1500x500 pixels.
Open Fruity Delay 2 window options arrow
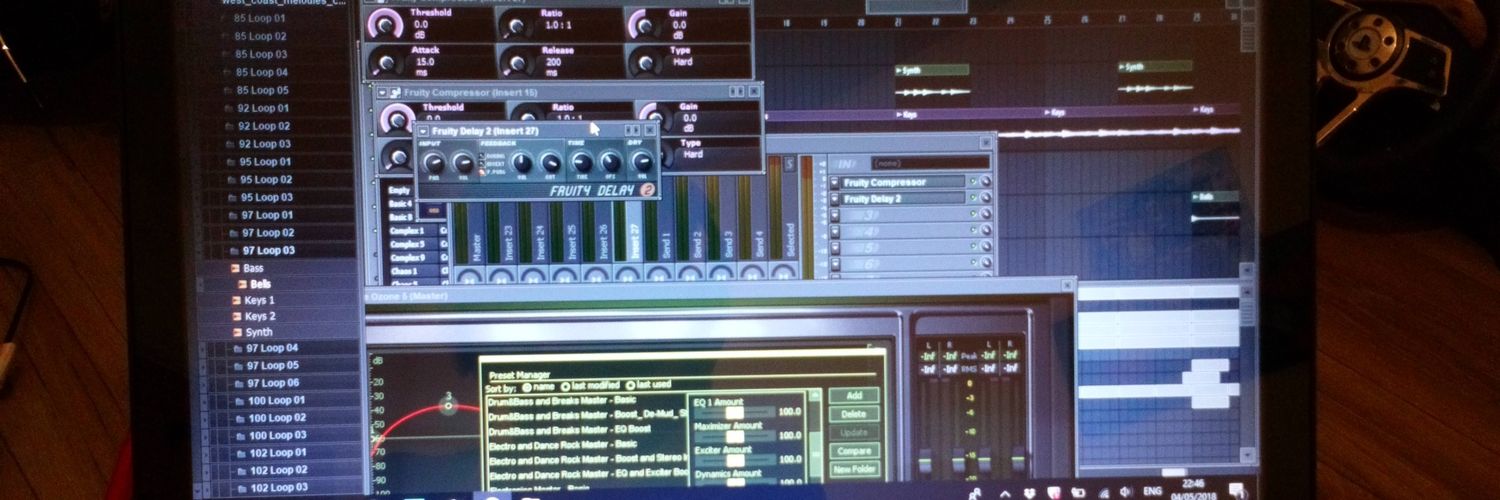click(424, 131)
